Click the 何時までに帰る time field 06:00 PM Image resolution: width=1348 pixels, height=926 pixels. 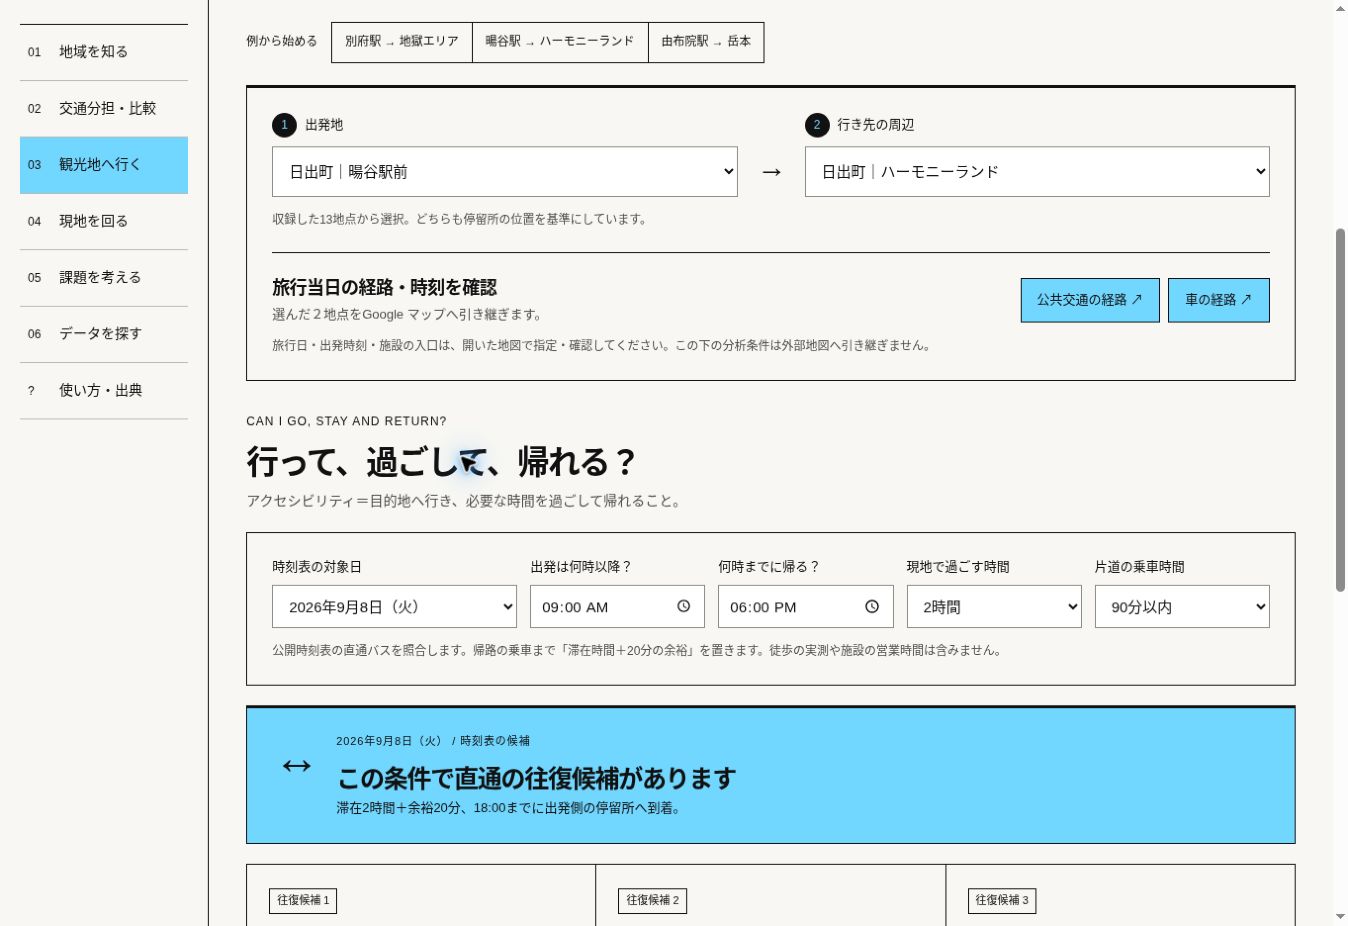(x=805, y=607)
